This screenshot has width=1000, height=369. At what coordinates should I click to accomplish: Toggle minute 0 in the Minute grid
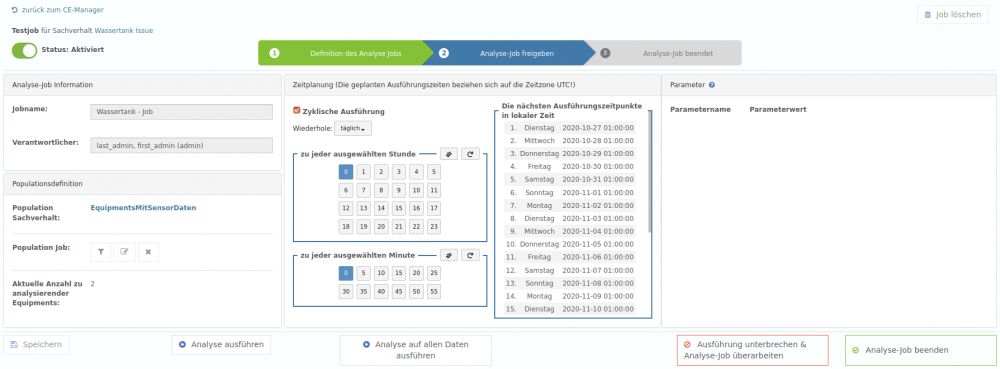pyautogui.click(x=345, y=273)
